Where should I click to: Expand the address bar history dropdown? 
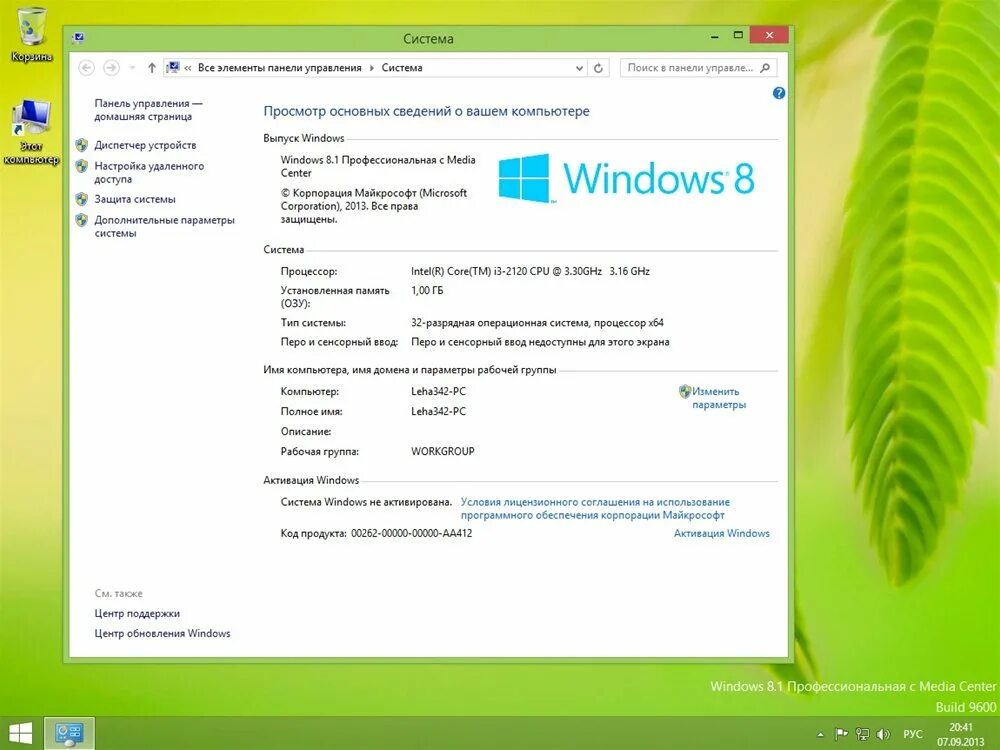click(579, 68)
